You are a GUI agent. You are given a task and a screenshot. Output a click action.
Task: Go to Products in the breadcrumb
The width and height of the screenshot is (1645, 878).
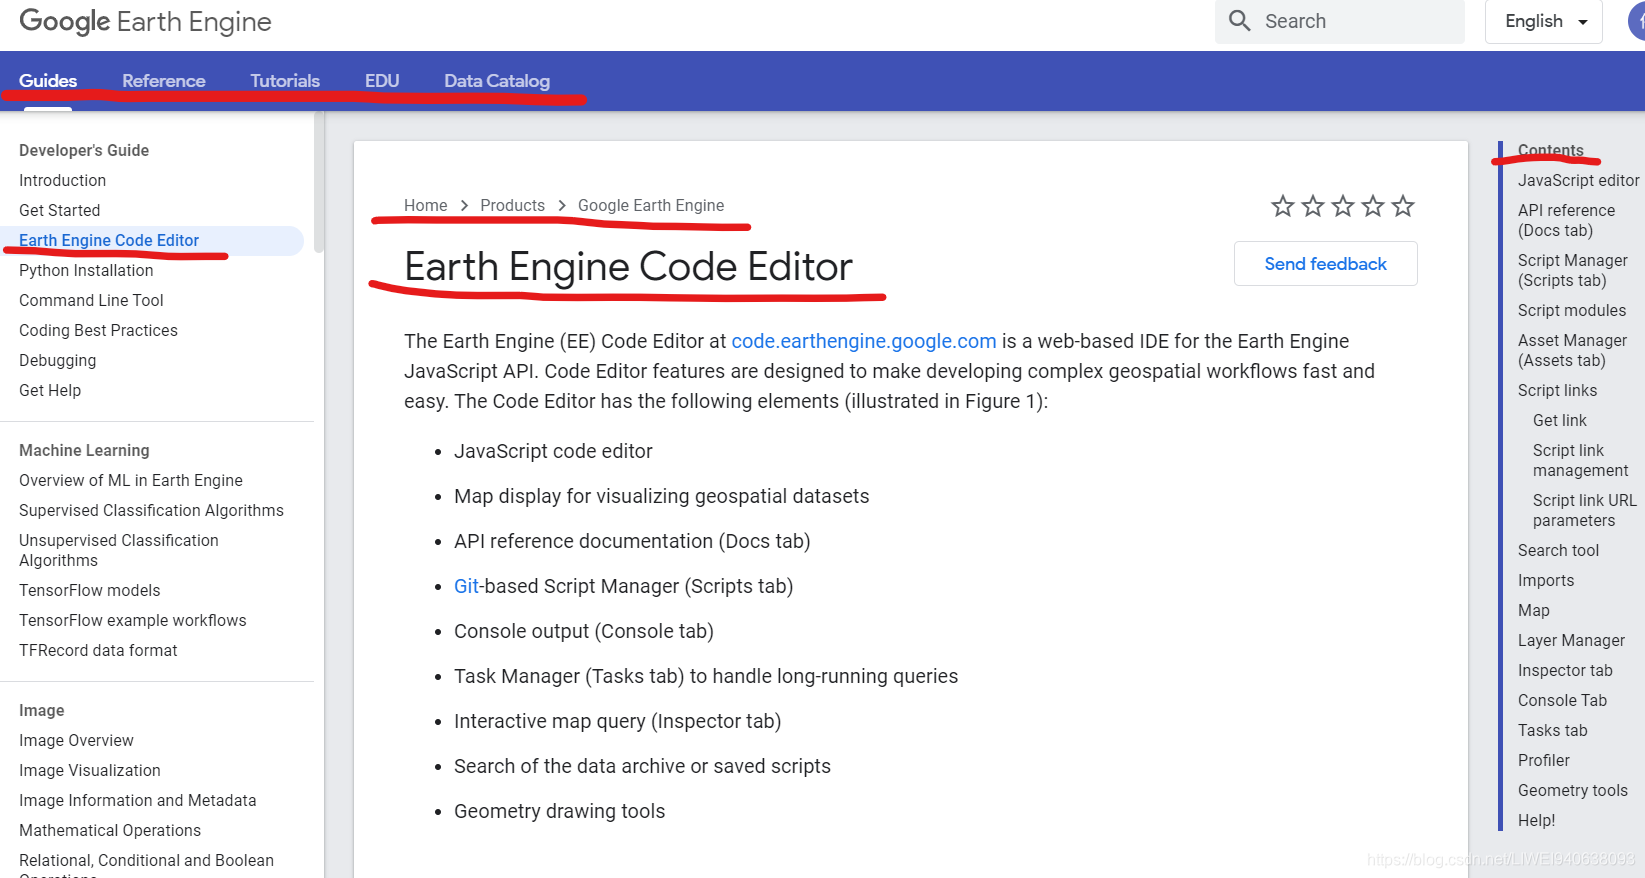coord(512,205)
